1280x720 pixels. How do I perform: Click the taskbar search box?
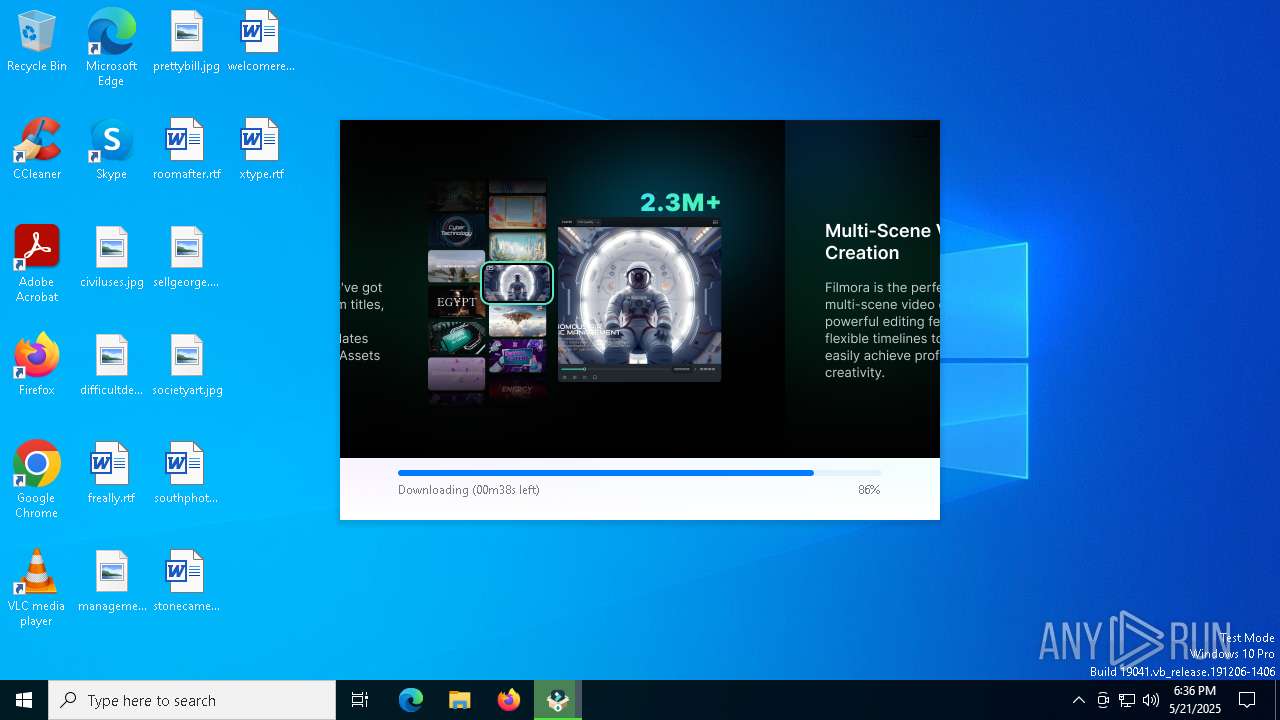[x=192, y=700]
